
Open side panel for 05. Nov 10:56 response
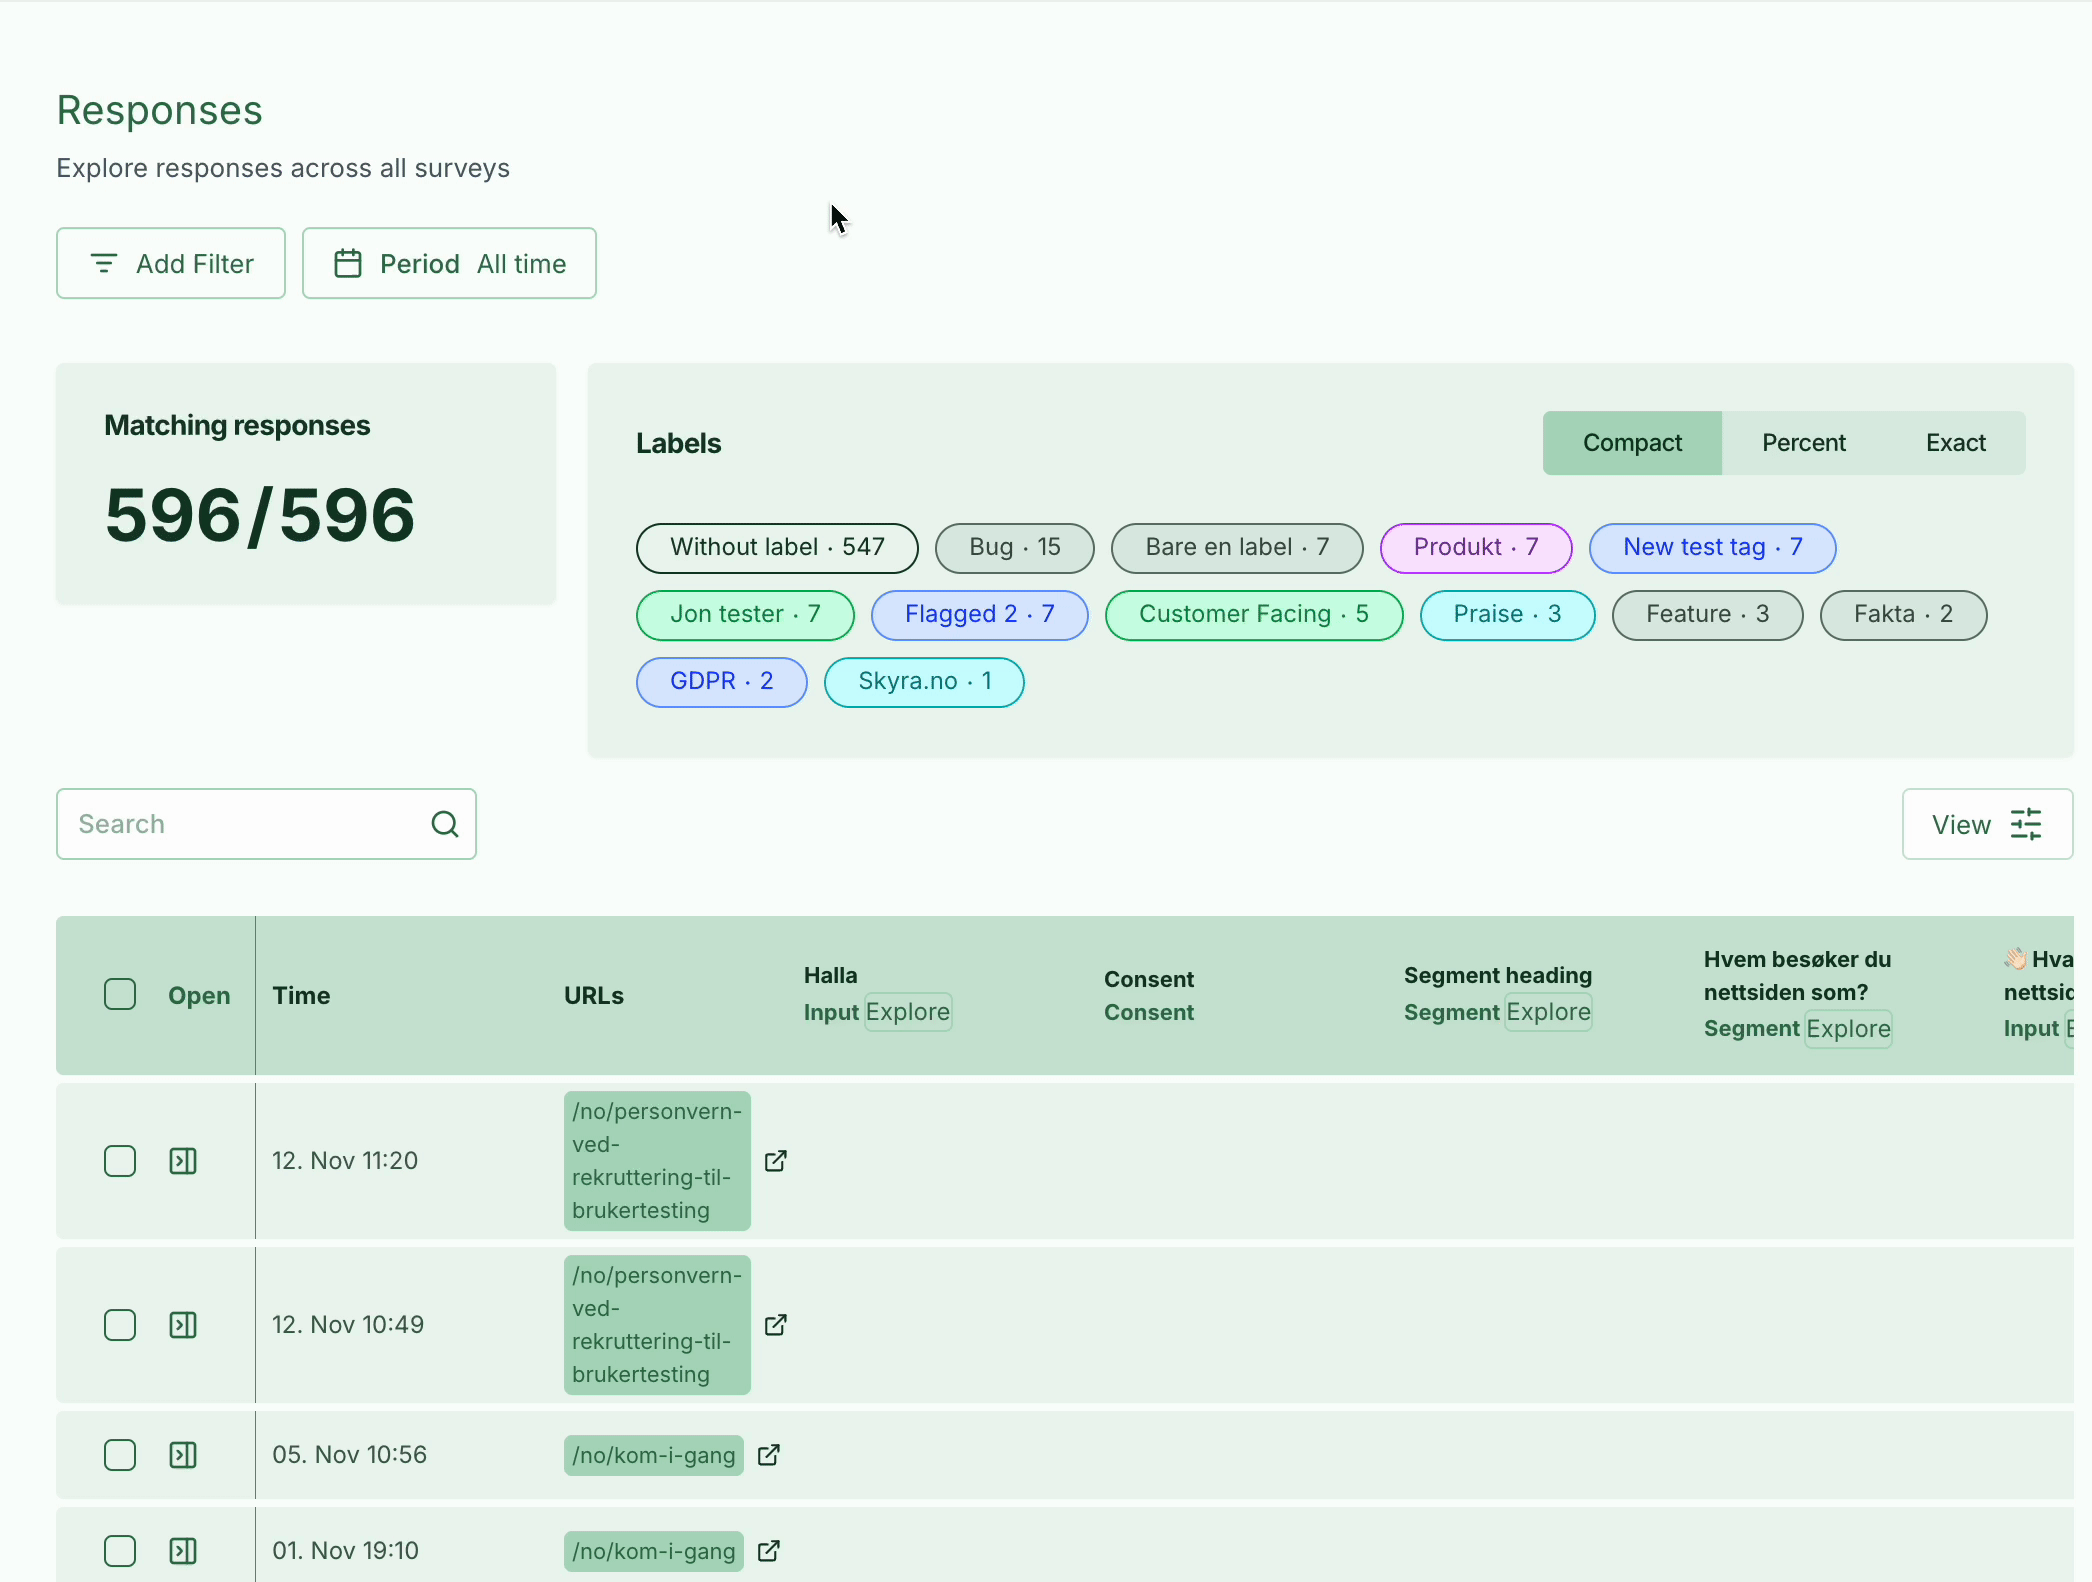183,1455
